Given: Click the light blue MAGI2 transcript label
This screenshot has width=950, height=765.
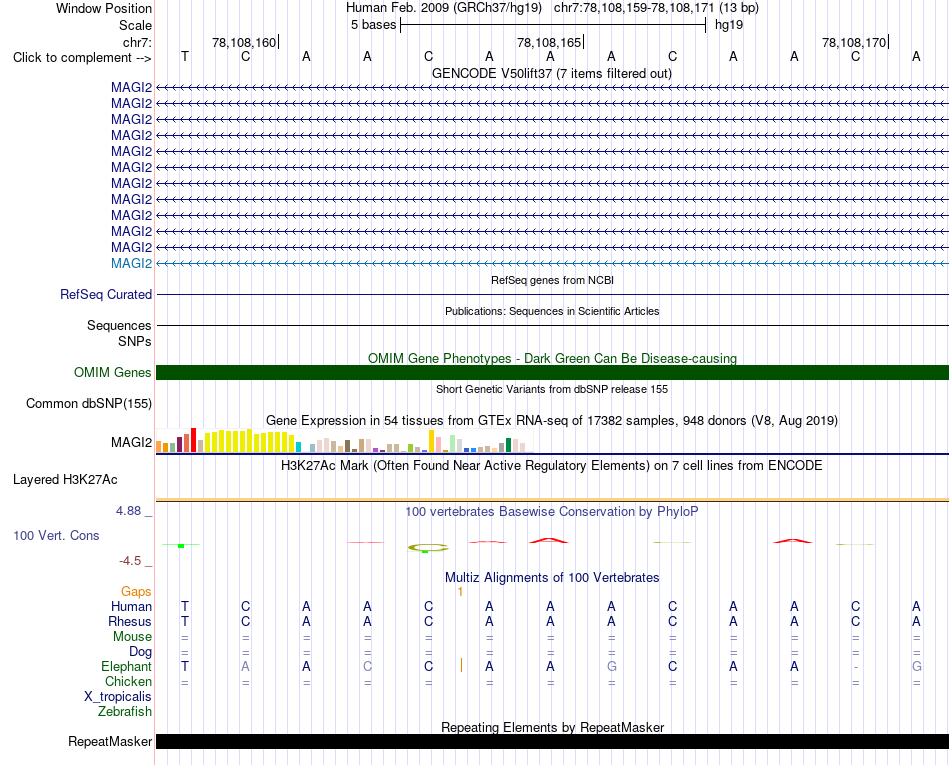Looking at the screenshot, I should point(131,263).
